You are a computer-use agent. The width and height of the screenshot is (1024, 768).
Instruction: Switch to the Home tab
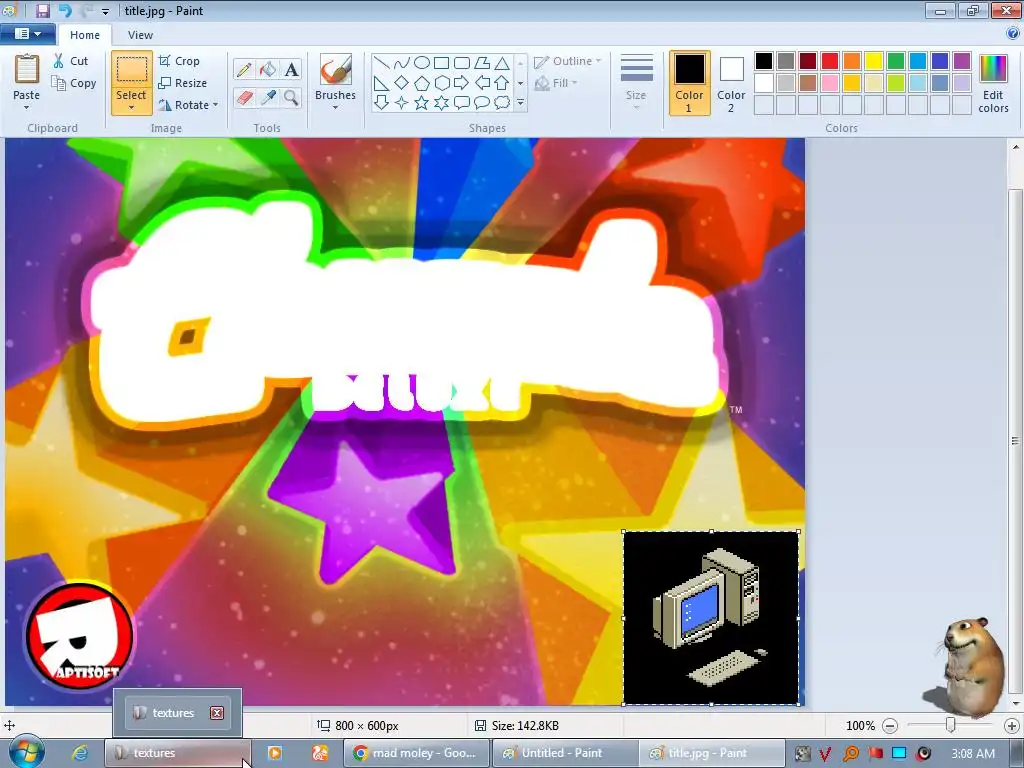pos(85,35)
